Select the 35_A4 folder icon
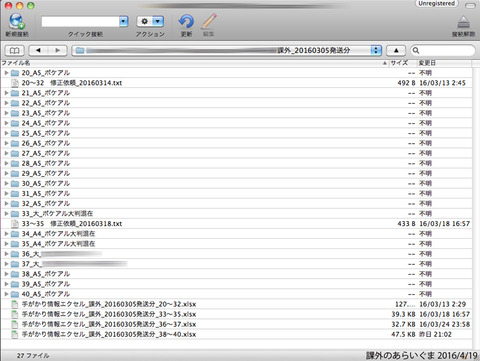 coord(15,244)
